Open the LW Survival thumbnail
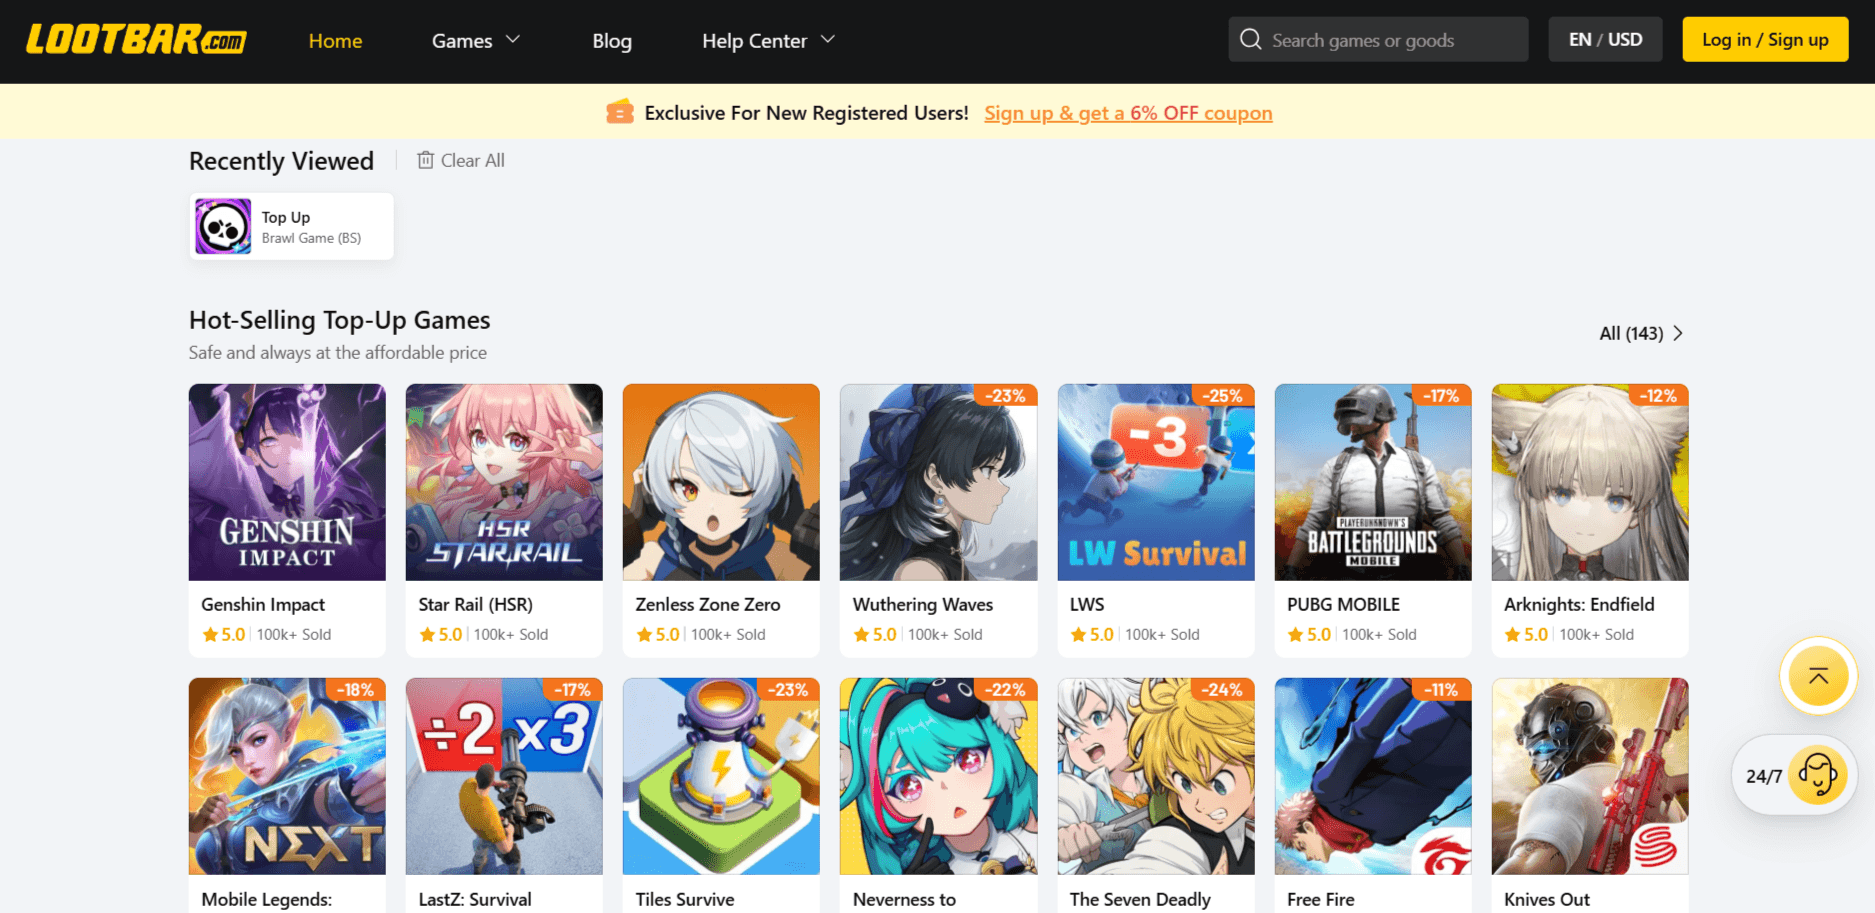Screen dimensions: 1875x913 [1156, 482]
